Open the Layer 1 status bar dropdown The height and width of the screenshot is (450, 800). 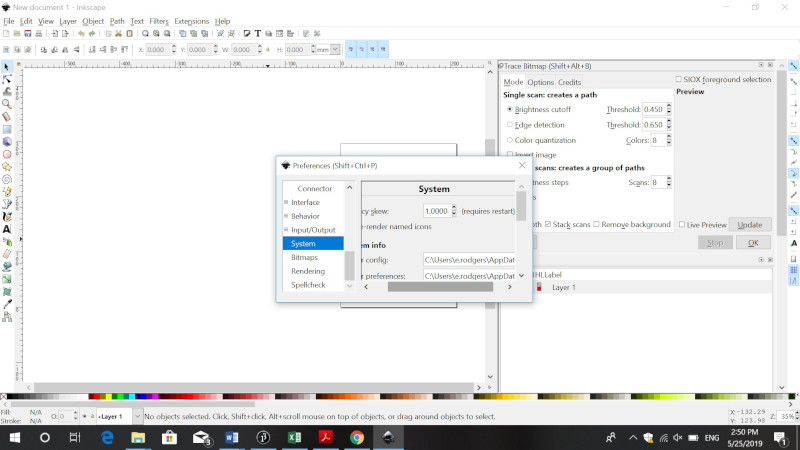(137, 416)
